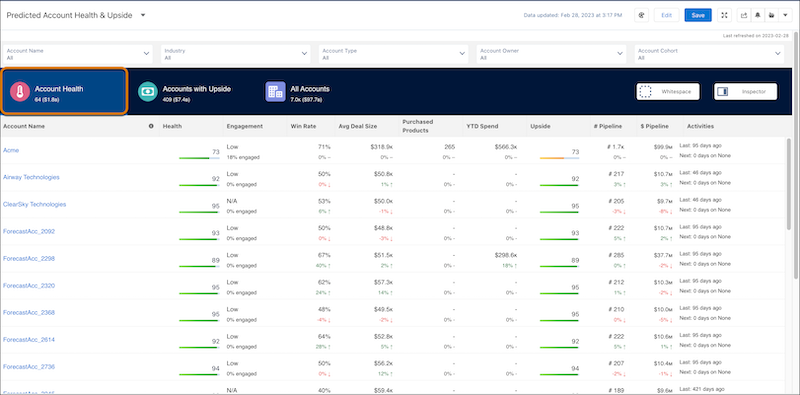Click Airway Technologies Last: 46 days ago
This screenshot has width=800, height=395.
coord(701,173)
